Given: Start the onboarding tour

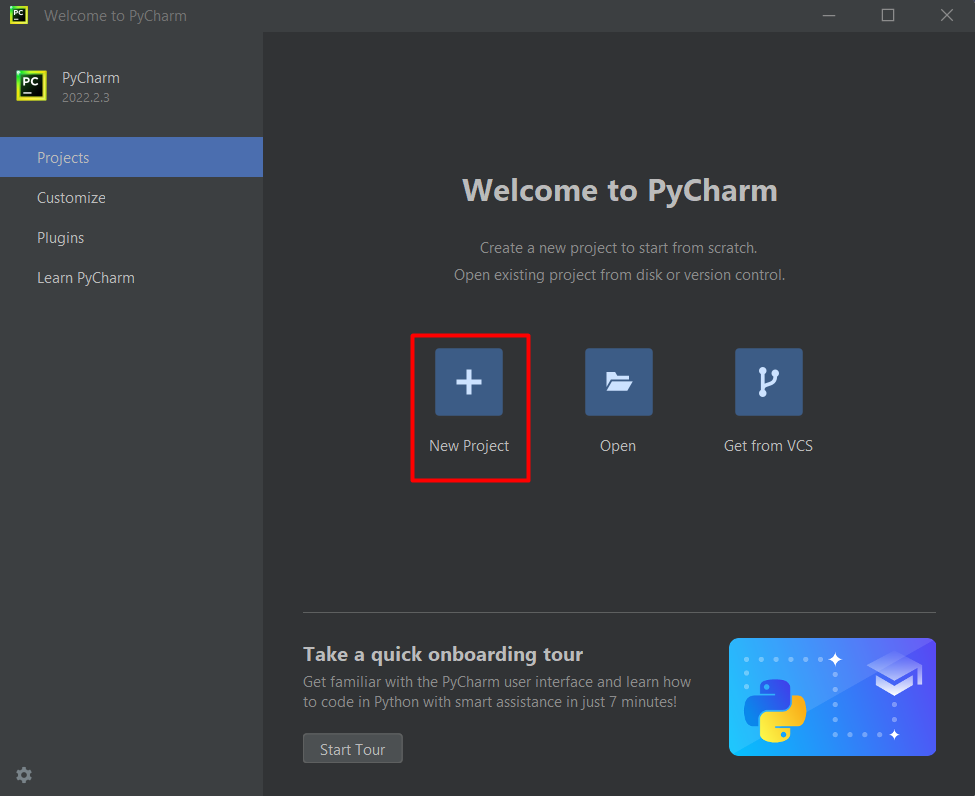Looking at the screenshot, I should click(353, 749).
